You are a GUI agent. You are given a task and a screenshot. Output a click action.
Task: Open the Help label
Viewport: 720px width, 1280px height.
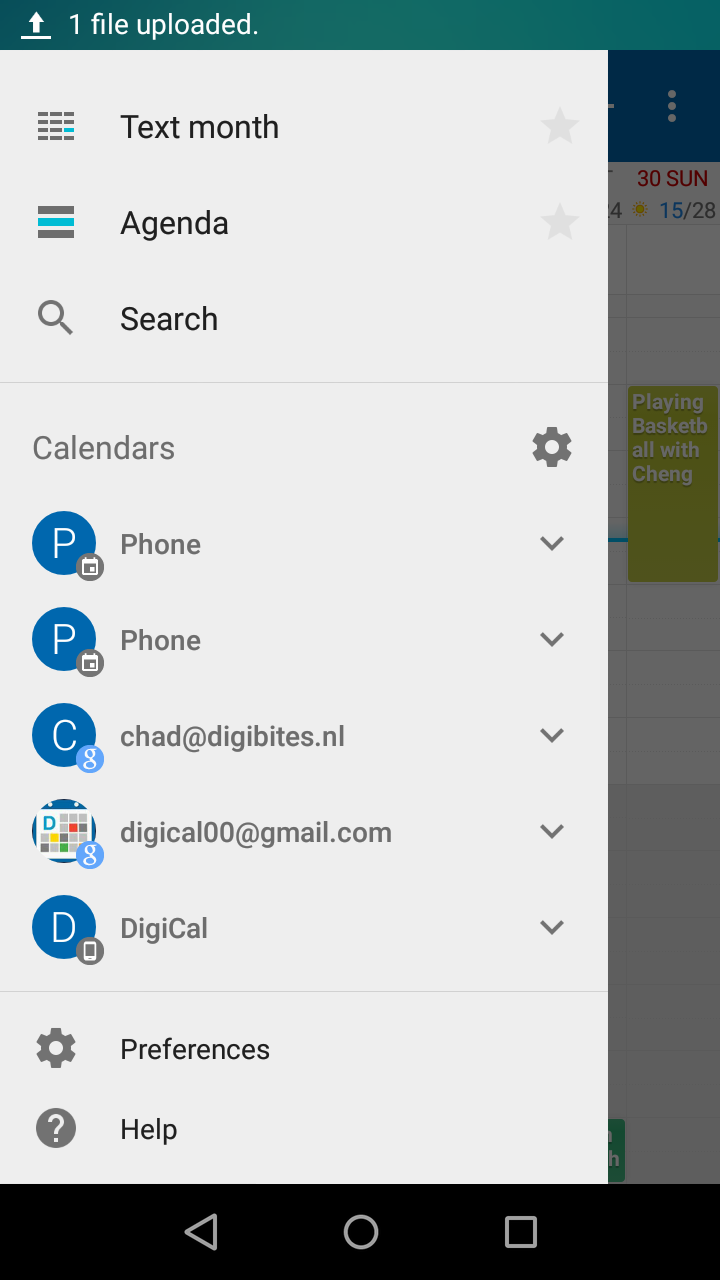click(149, 1129)
